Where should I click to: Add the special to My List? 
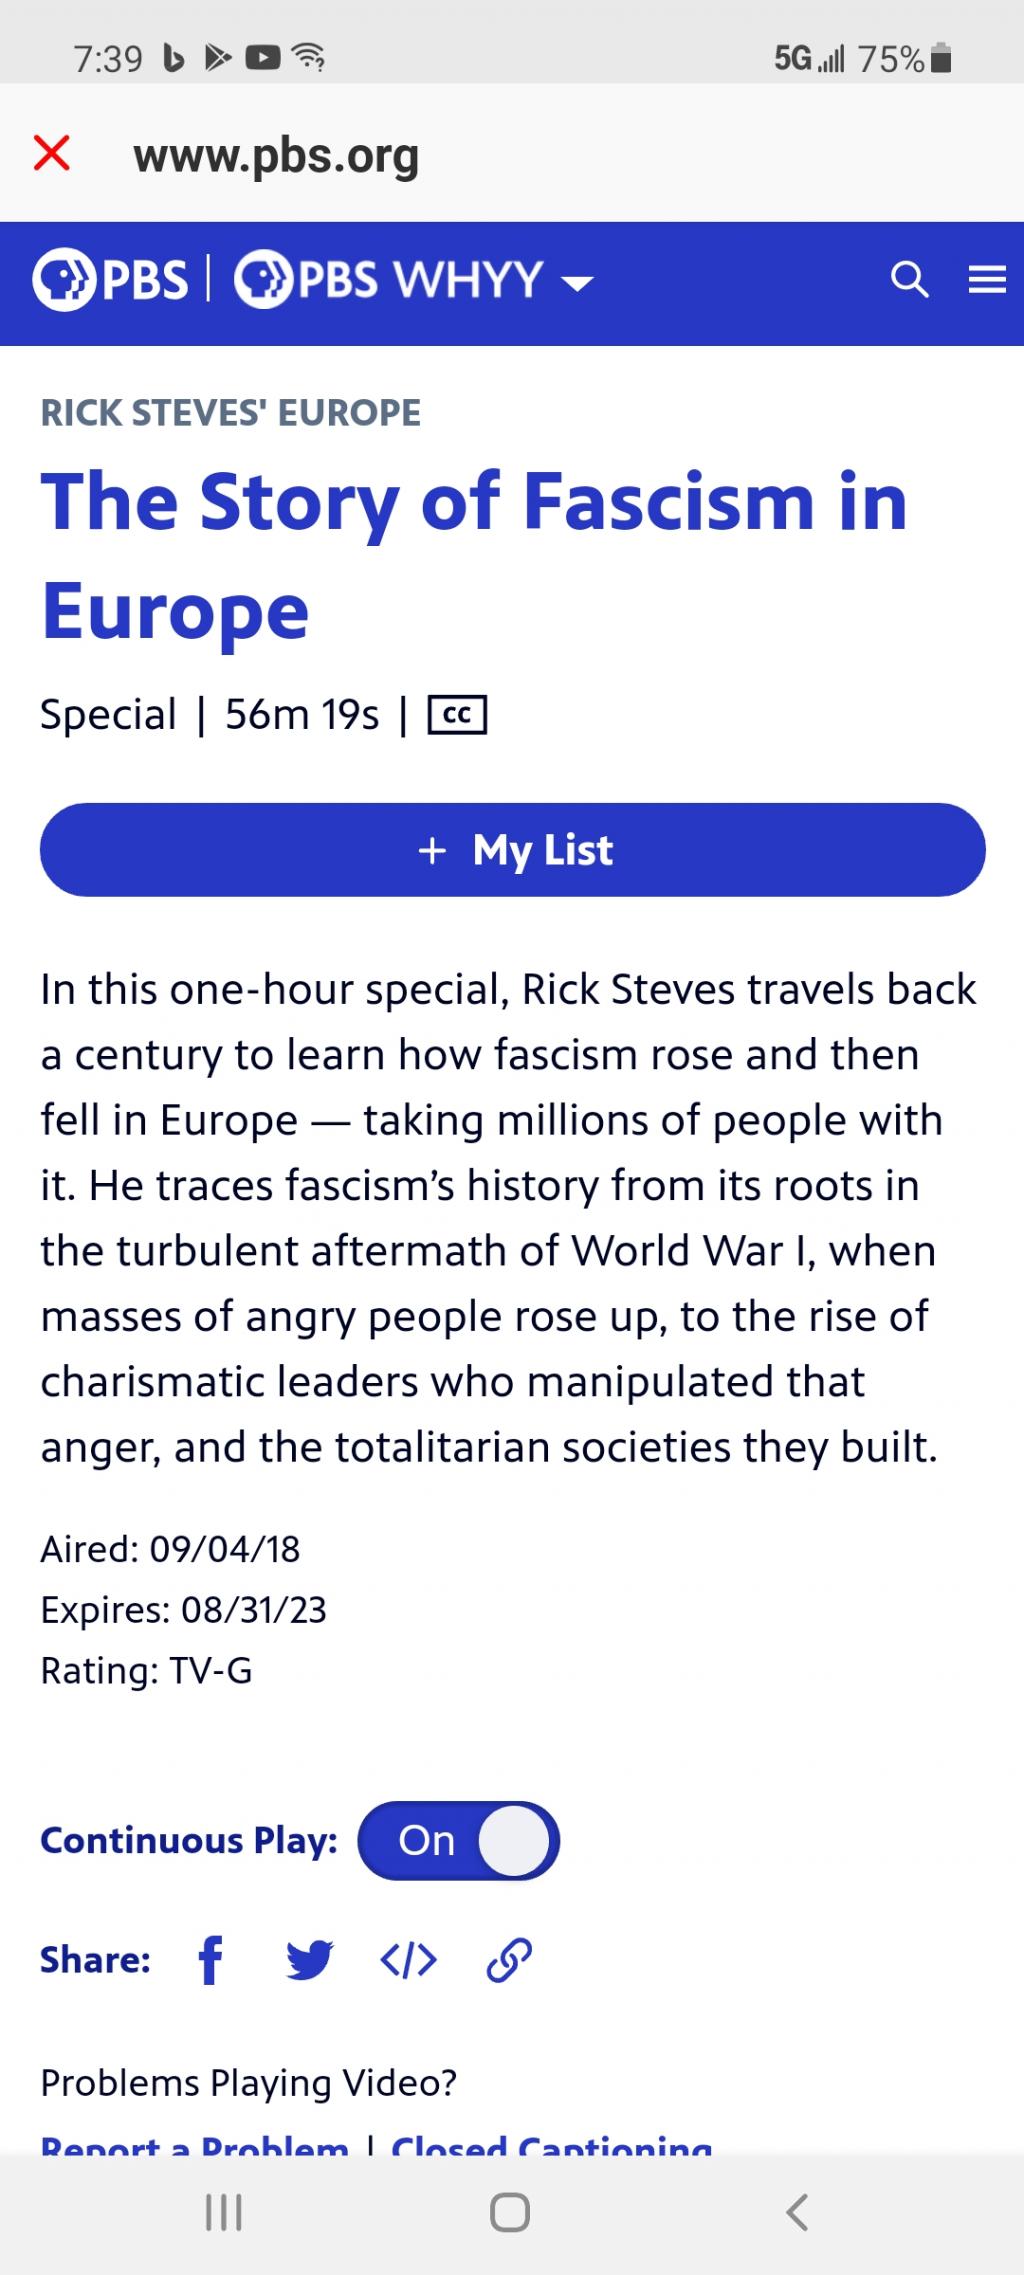click(x=512, y=850)
